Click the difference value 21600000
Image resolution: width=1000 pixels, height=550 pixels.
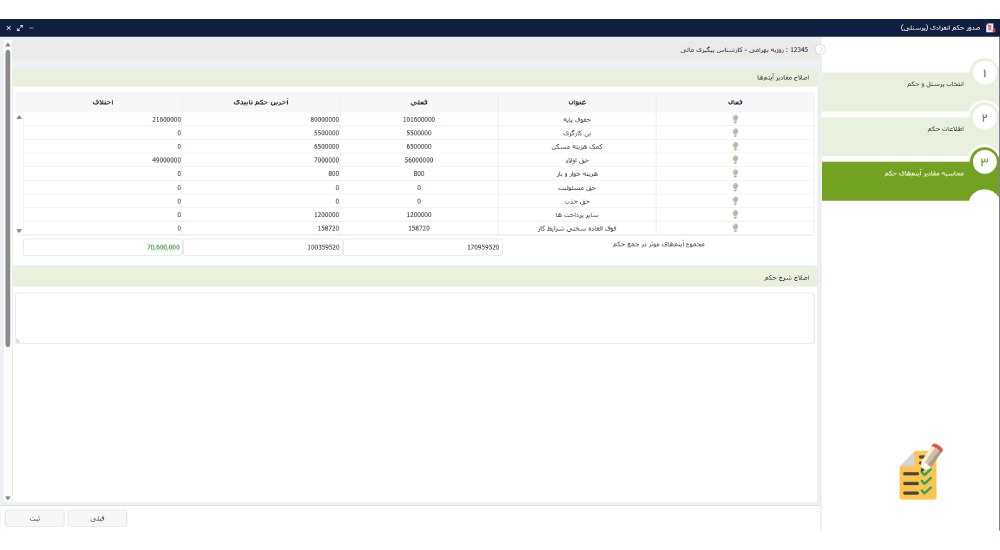tap(166, 119)
